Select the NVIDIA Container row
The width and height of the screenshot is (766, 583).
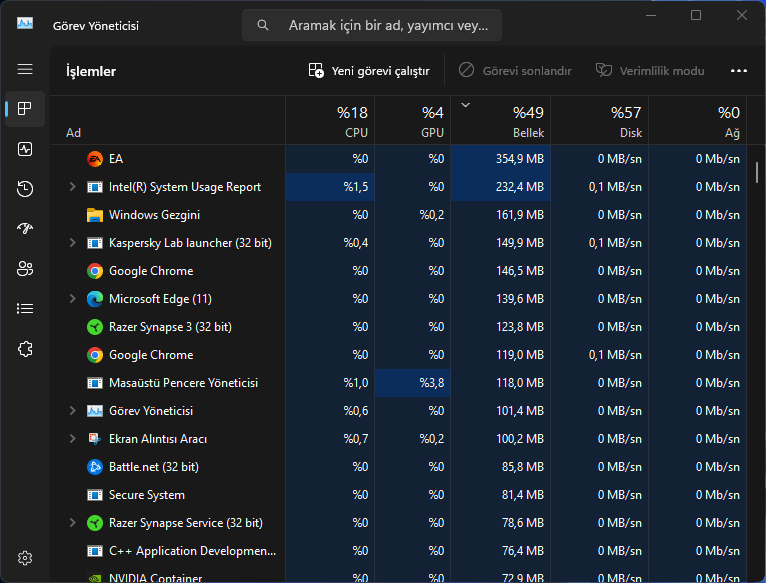398,574
